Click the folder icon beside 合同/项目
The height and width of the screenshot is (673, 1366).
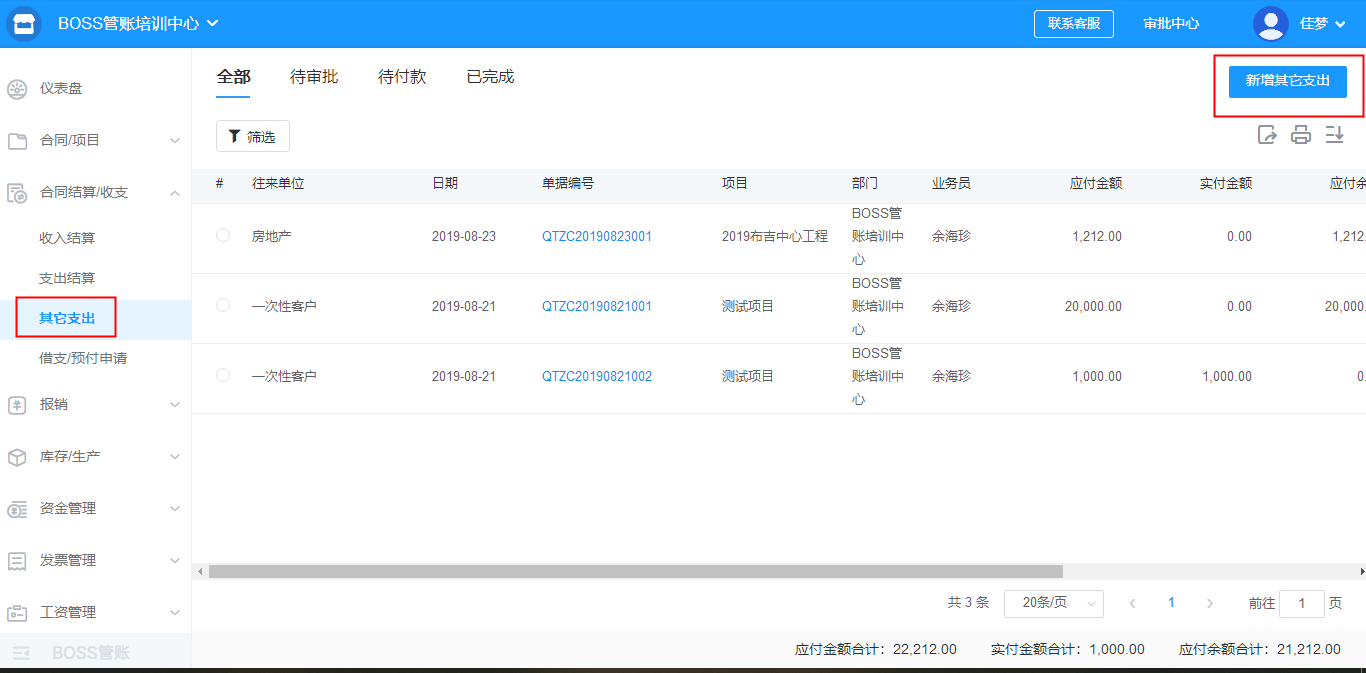click(17, 141)
